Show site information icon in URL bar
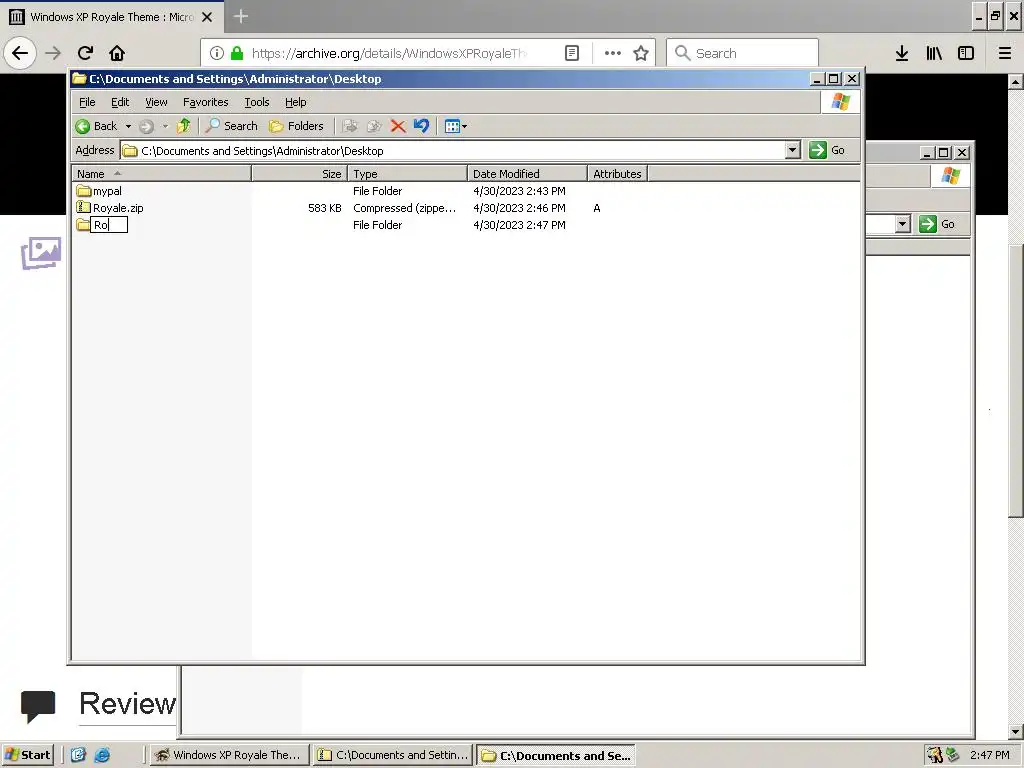This screenshot has width=1024, height=768. tap(217, 53)
